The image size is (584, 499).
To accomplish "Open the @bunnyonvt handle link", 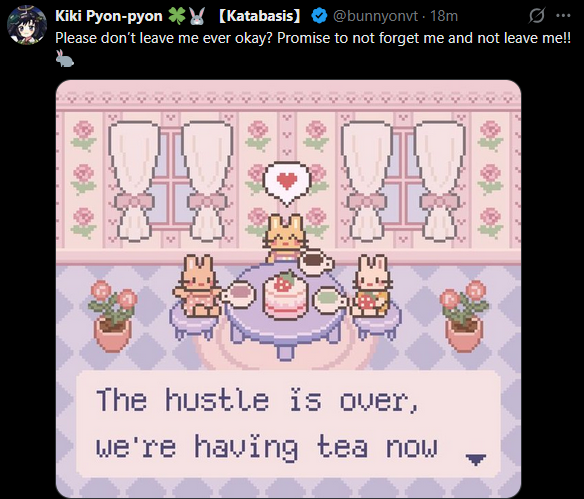I will click(375, 16).
